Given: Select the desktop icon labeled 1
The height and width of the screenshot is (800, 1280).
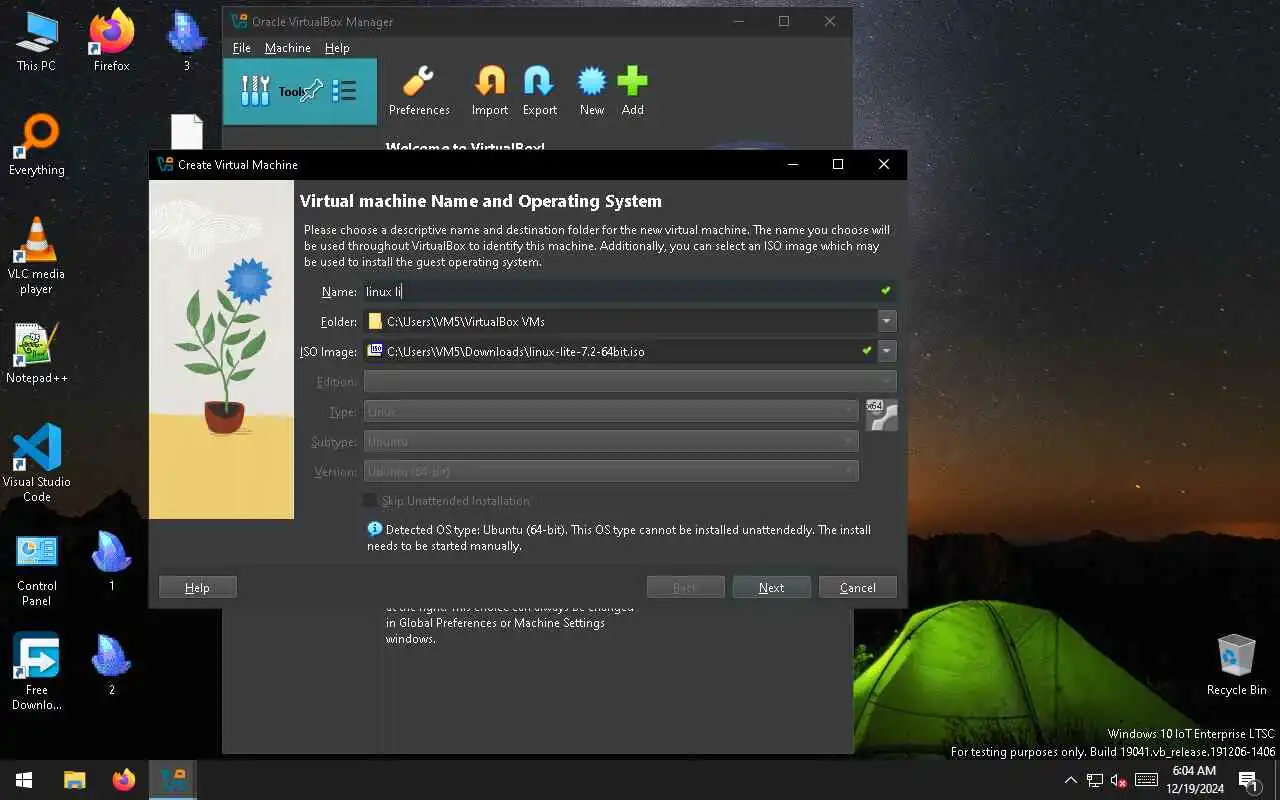Looking at the screenshot, I should tap(111, 560).
